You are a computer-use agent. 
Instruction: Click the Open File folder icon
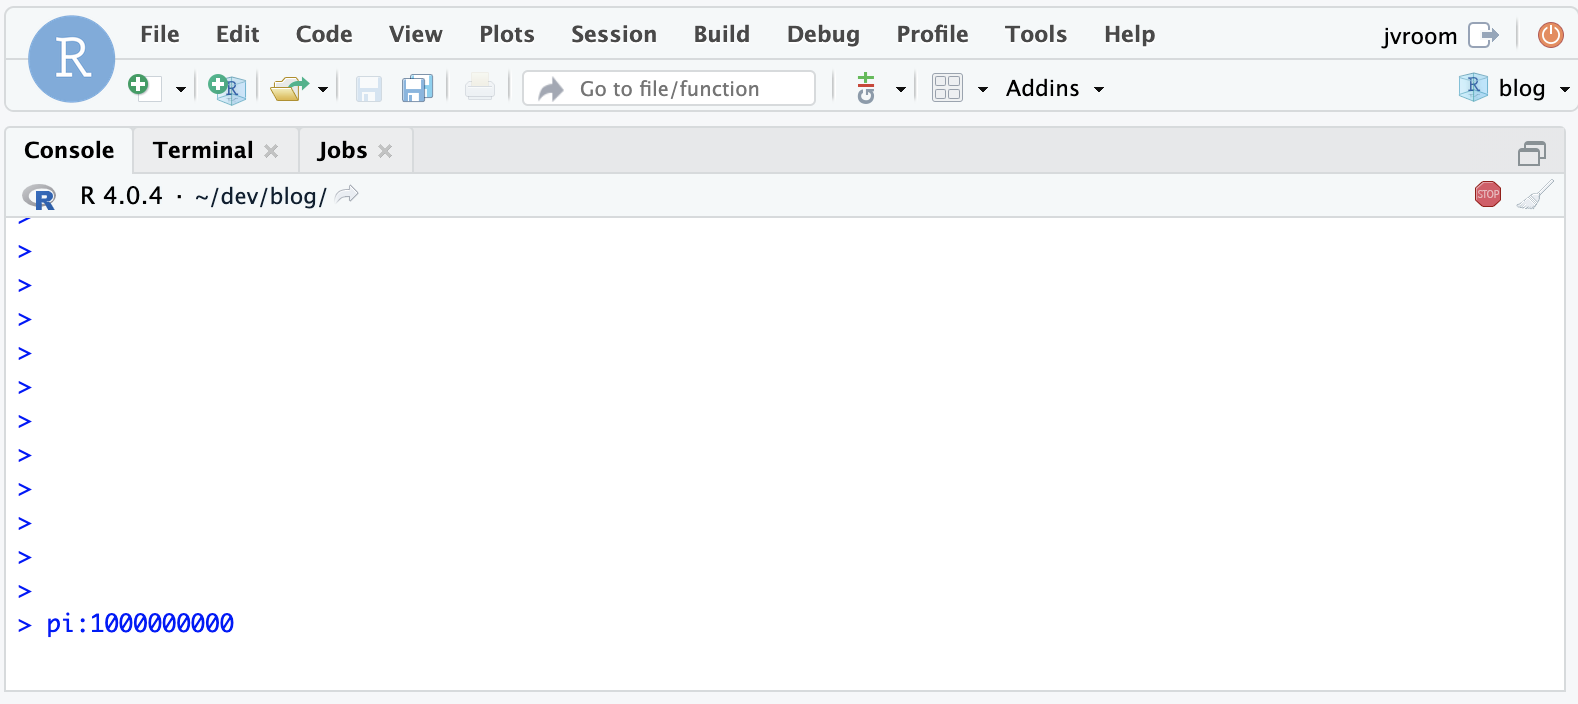(x=288, y=88)
